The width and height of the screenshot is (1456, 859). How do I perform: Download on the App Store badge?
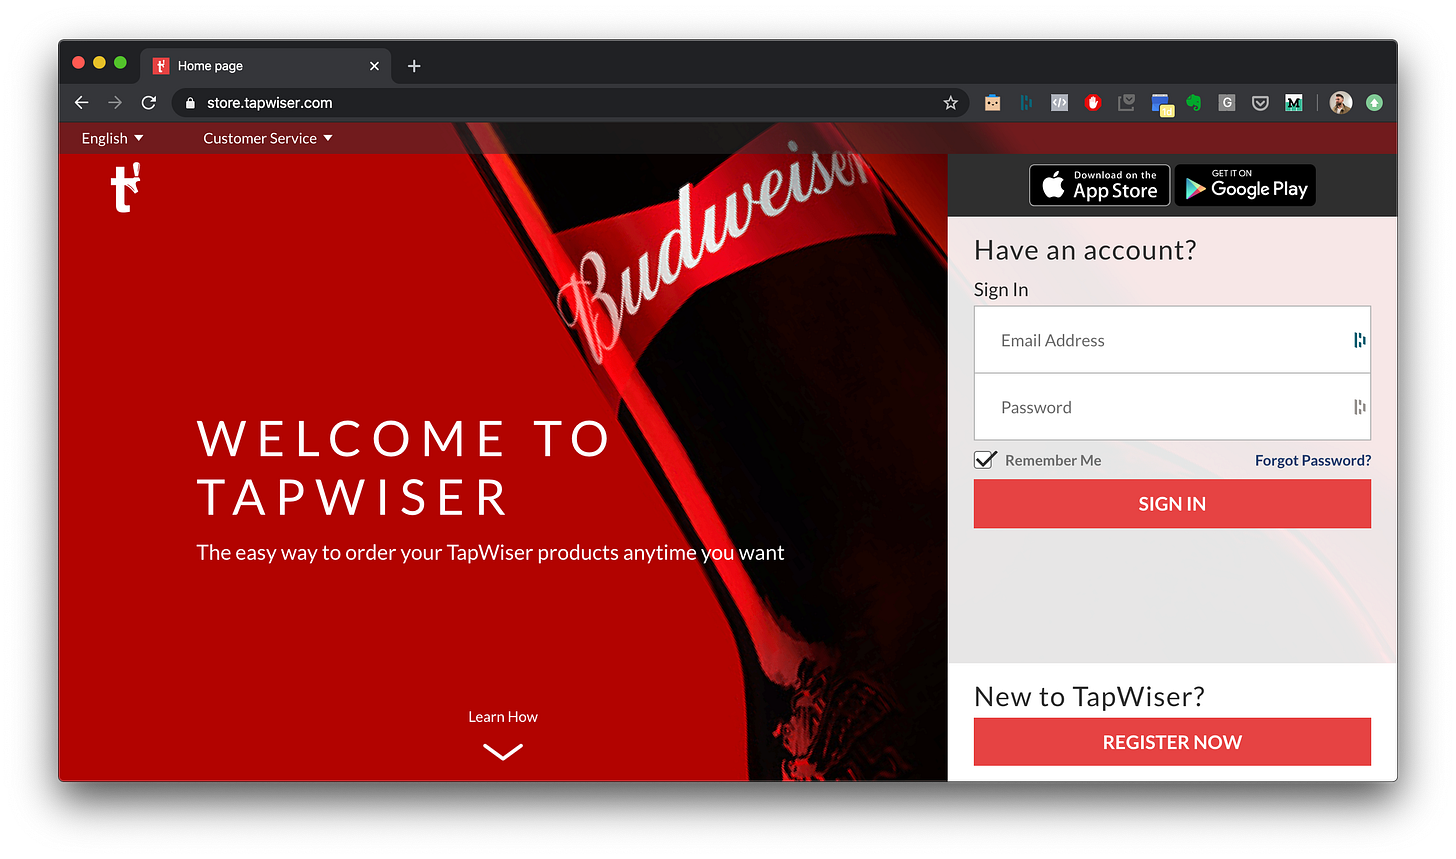coord(1100,185)
